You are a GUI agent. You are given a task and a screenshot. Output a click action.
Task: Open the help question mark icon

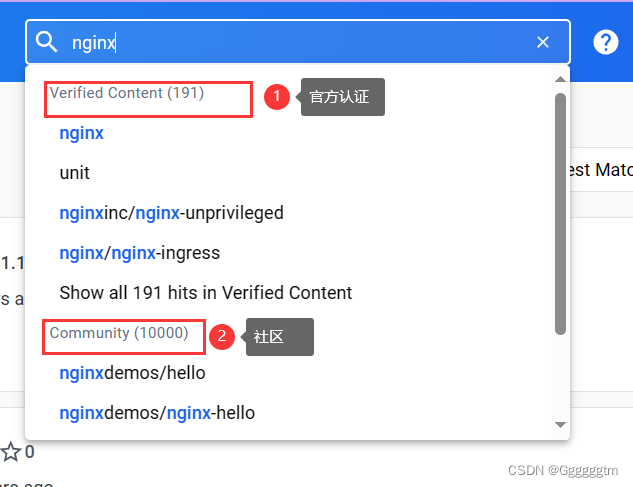606,42
